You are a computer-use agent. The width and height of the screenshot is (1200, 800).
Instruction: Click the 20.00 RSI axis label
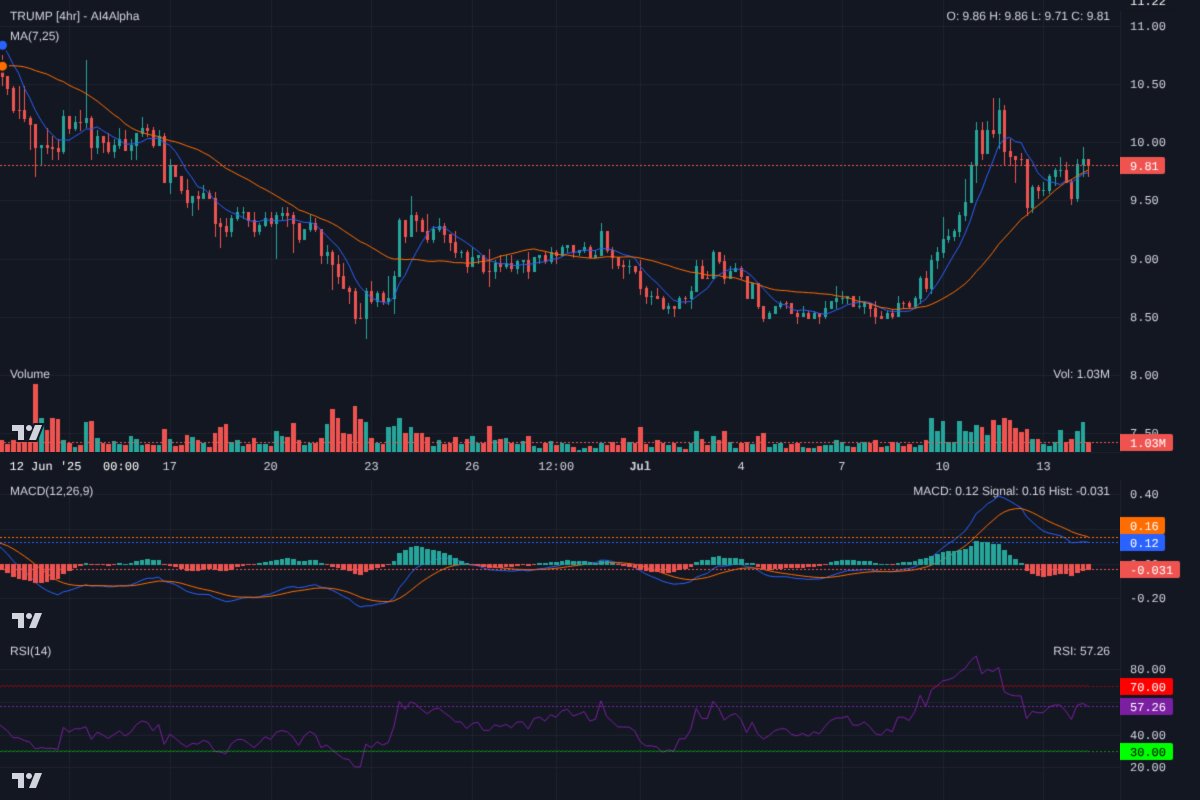(1147, 767)
